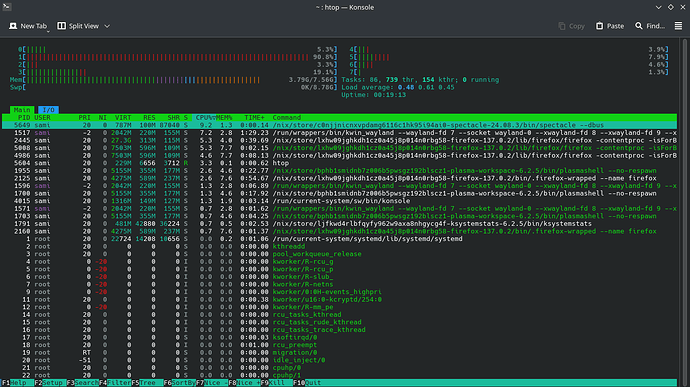Image resolution: width=690 pixels, height=387 pixels.
Task: Click F6 SortBy in the footer
Action: coord(180,383)
